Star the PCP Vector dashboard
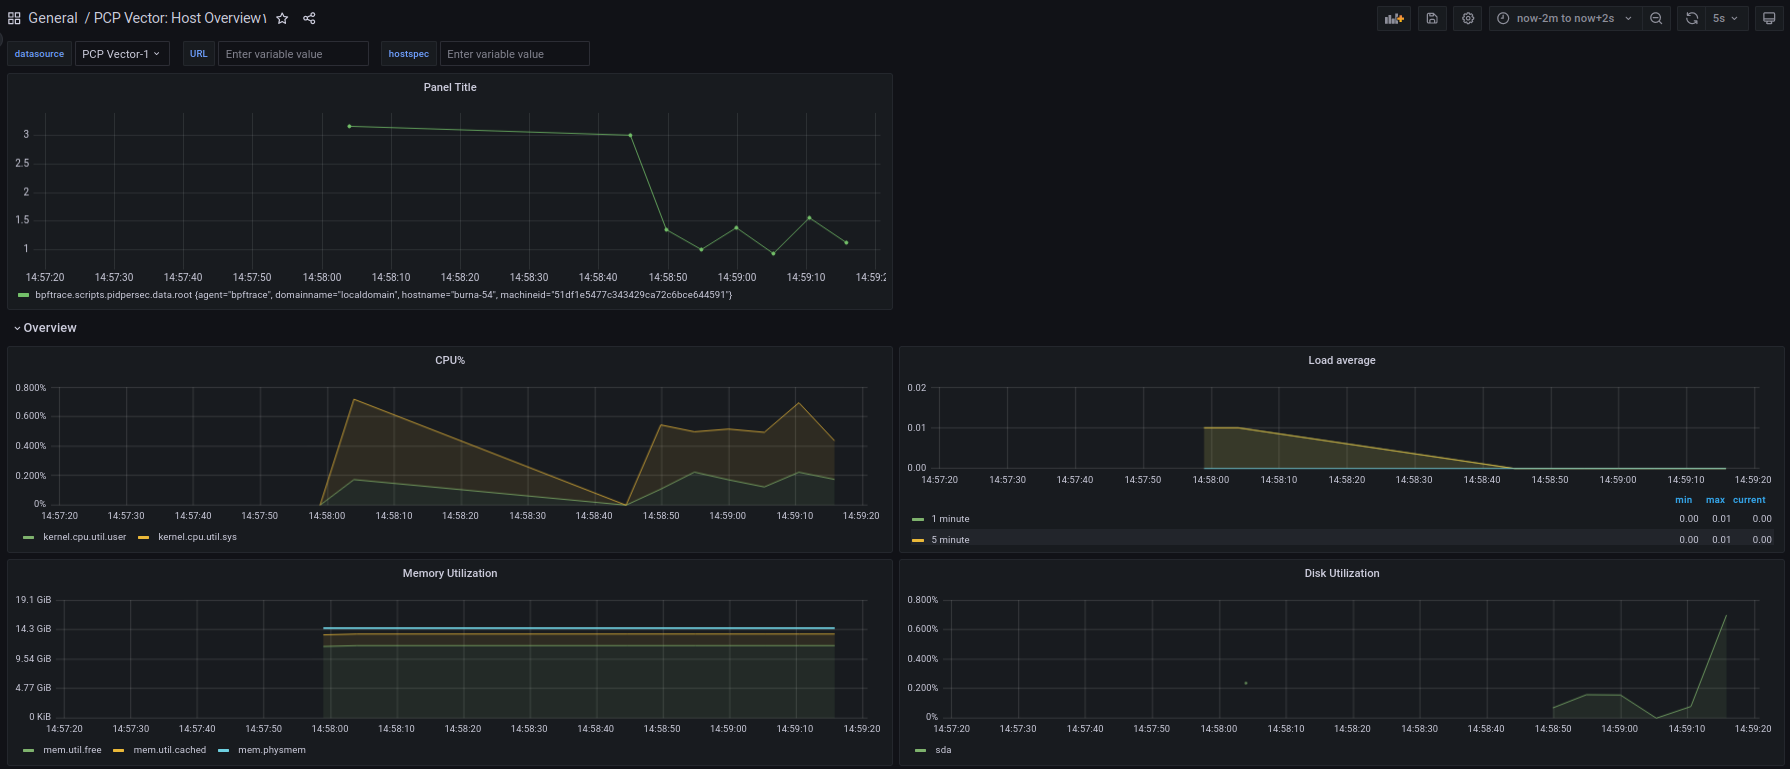The width and height of the screenshot is (1790, 769). coord(283,18)
